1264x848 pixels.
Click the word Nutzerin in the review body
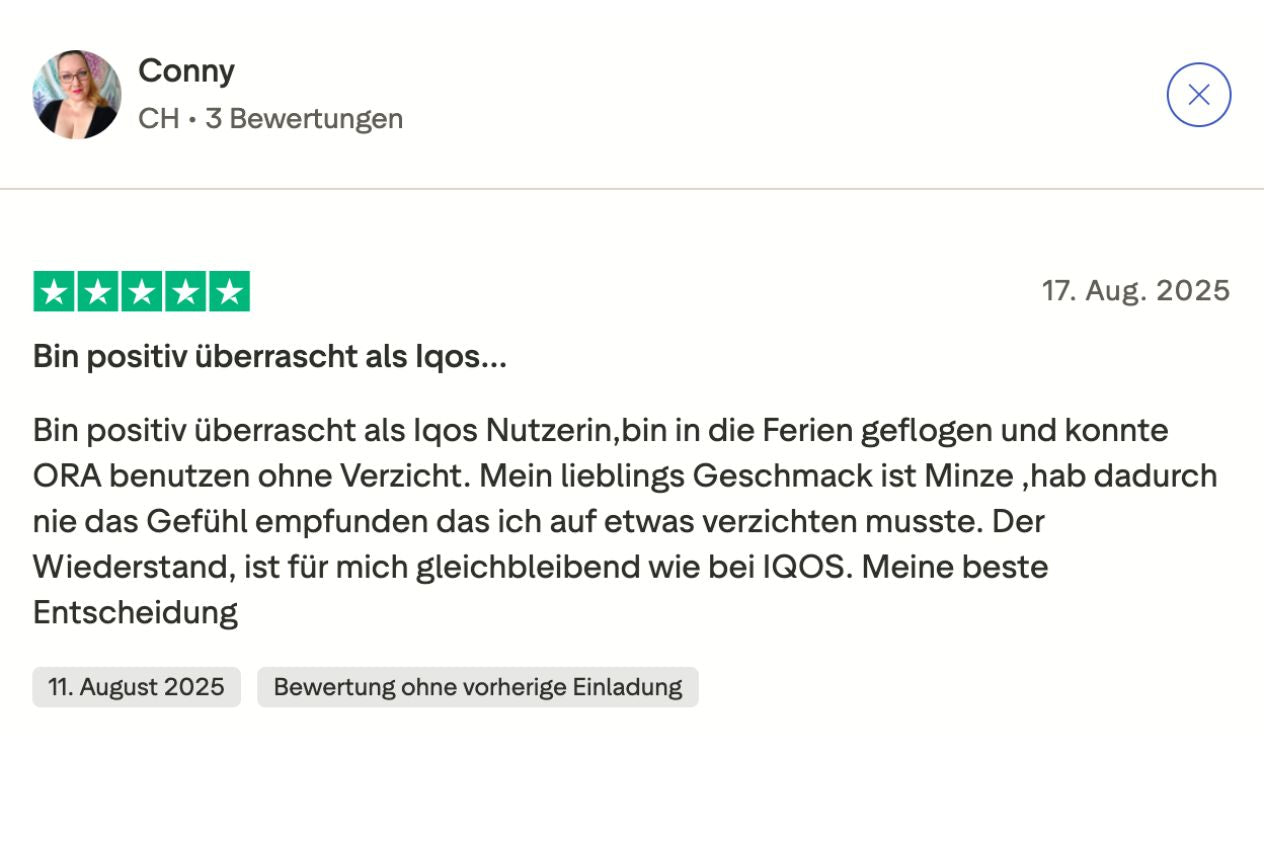(x=548, y=431)
